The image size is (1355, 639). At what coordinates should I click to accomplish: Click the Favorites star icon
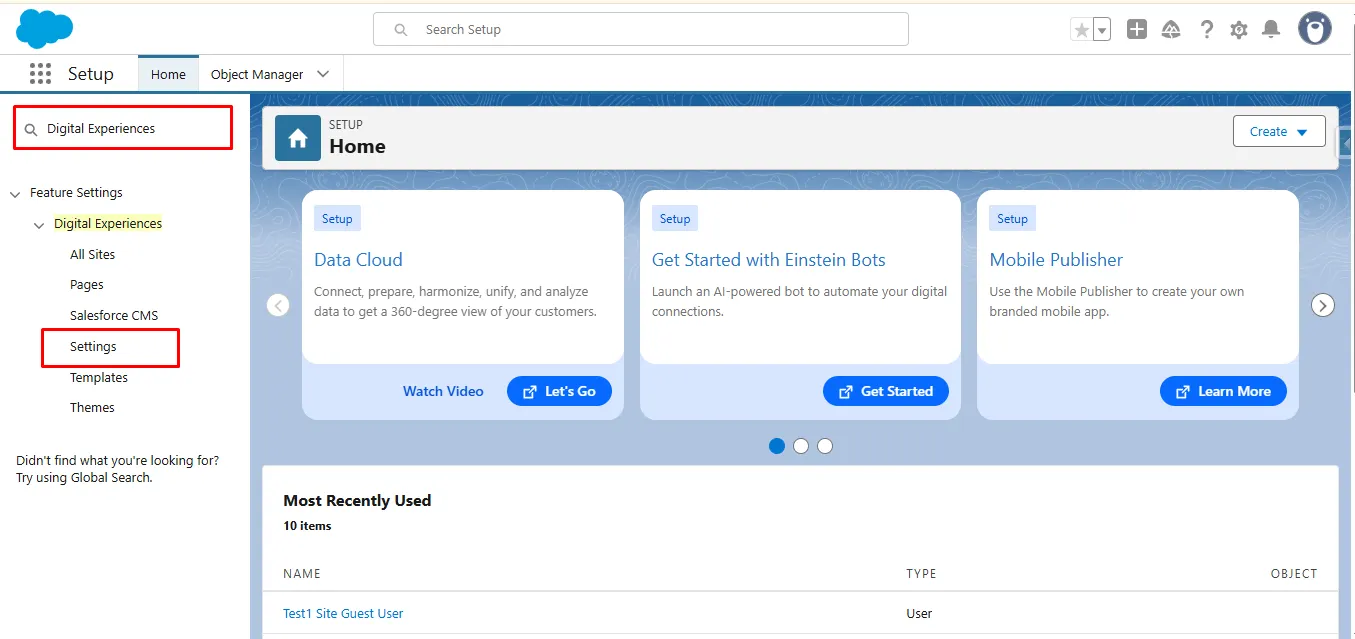pyautogui.click(x=1081, y=30)
